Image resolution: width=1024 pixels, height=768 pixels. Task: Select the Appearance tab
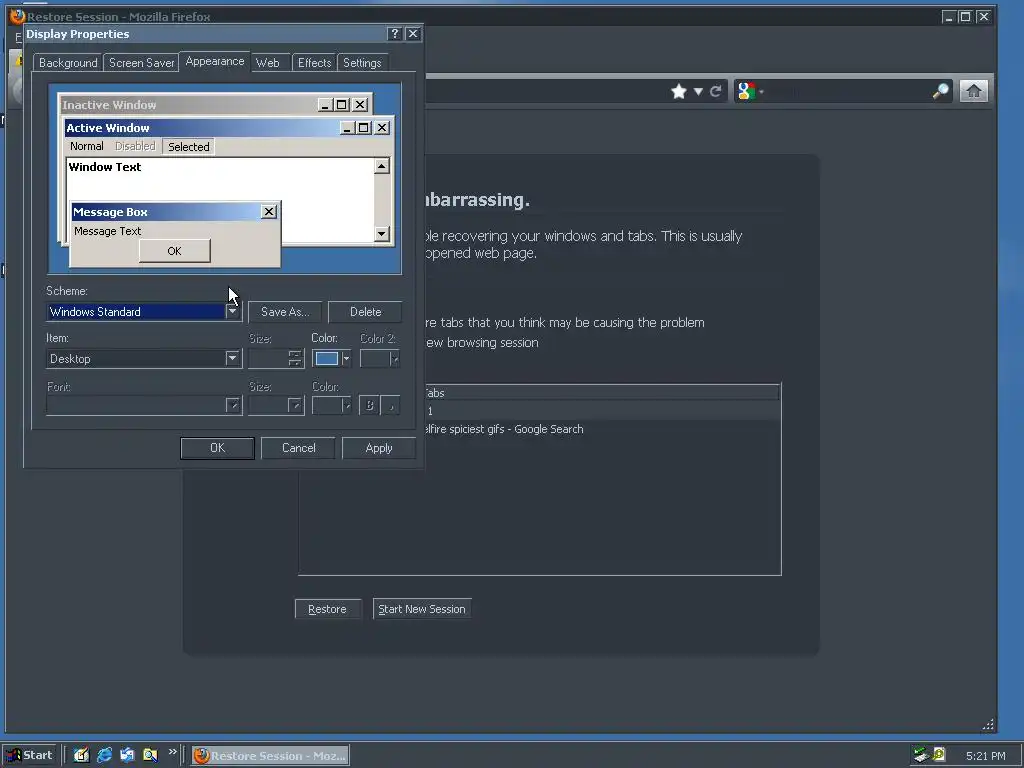[x=214, y=61]
